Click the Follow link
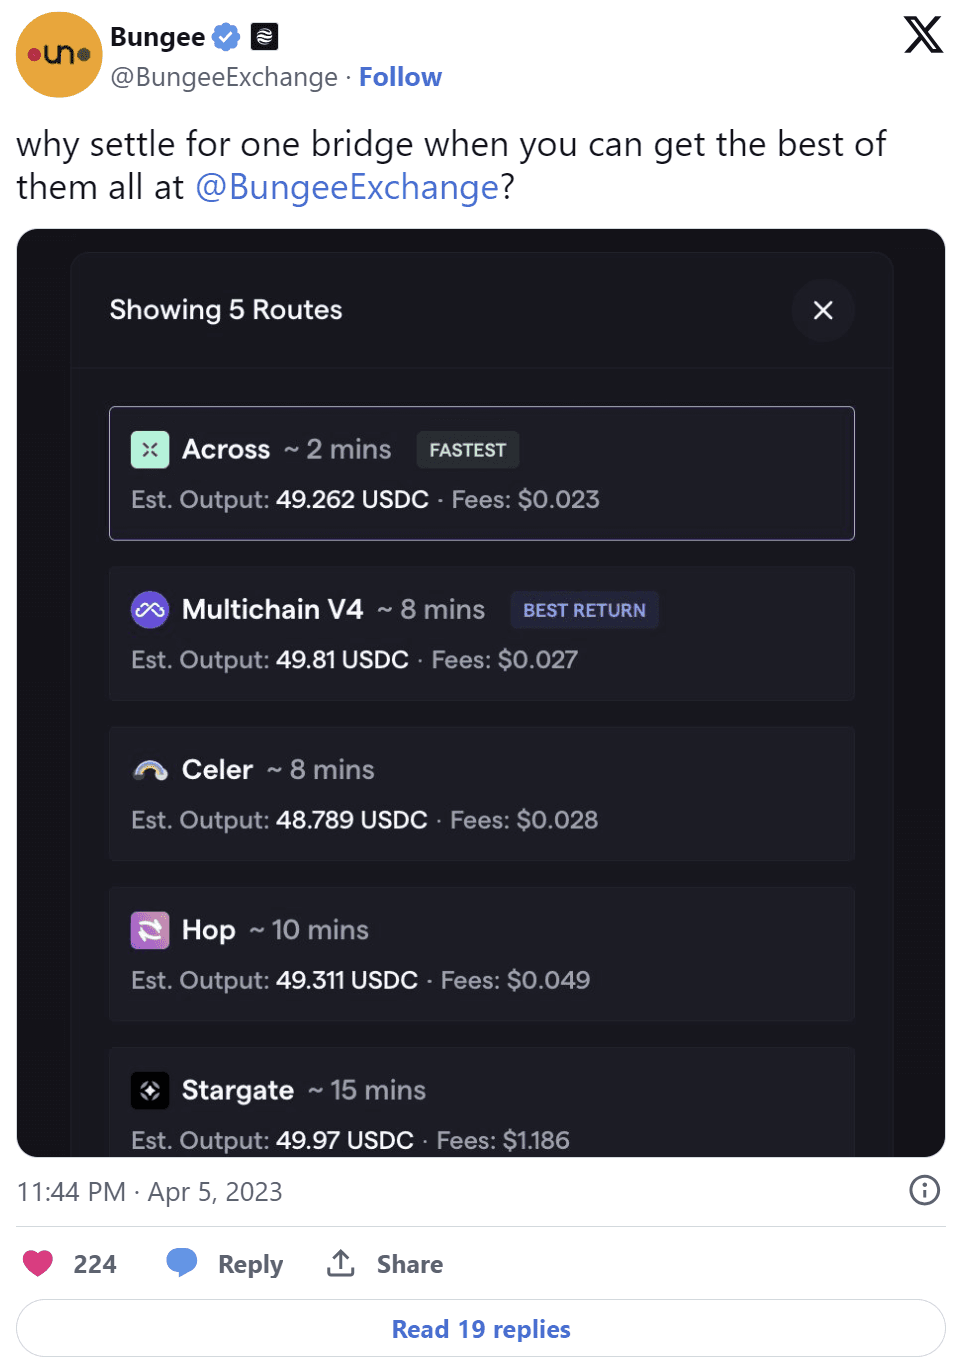This screenshot has width=958, height=1371. [x=400, y=76]
